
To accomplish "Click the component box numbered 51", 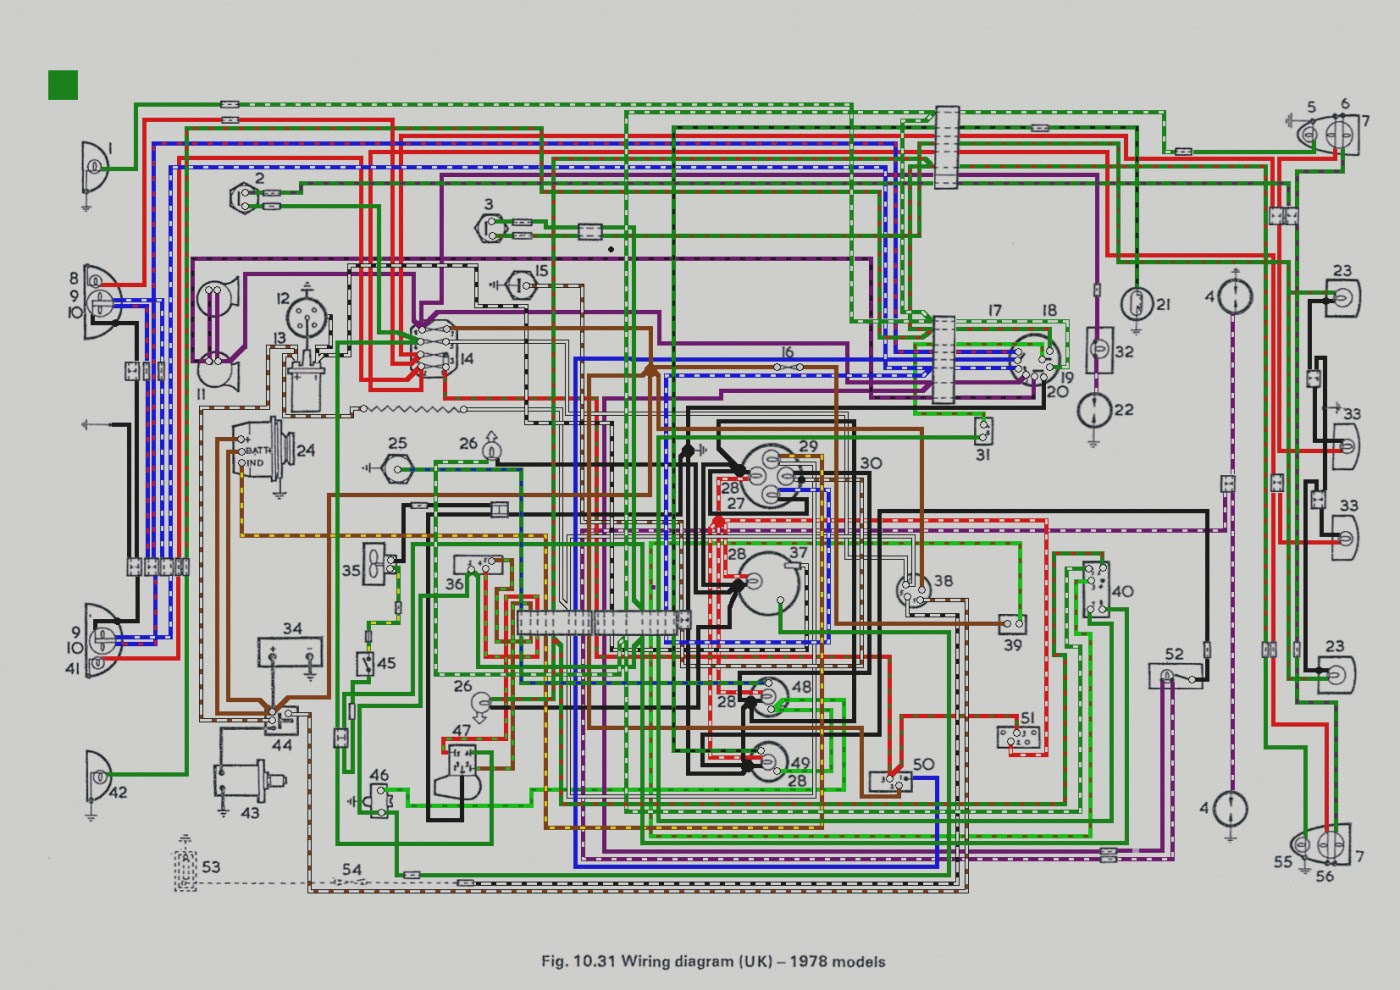I will (1019, 738).
